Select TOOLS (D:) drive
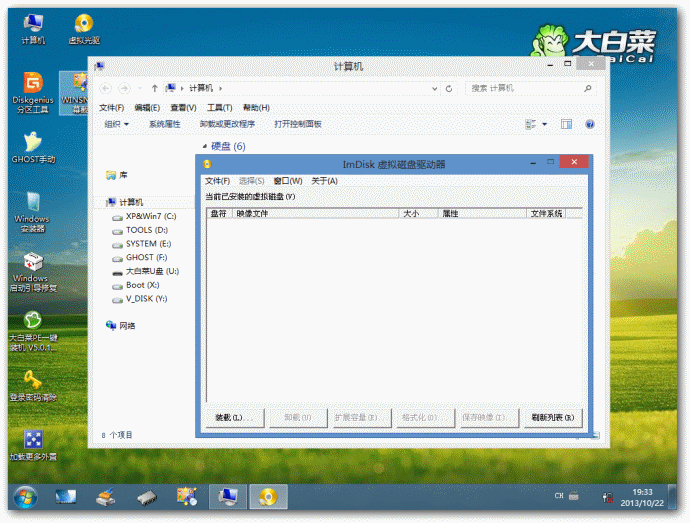This screenshot has width=690, height=523. 140,230
